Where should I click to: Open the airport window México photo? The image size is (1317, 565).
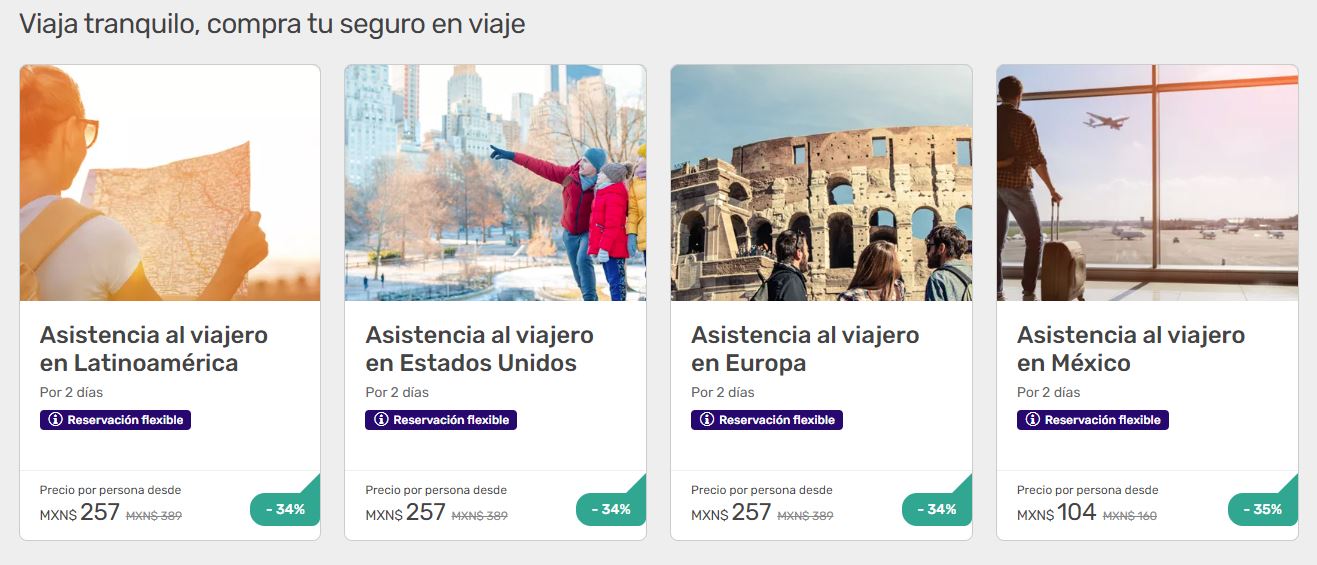point(1148,183)
